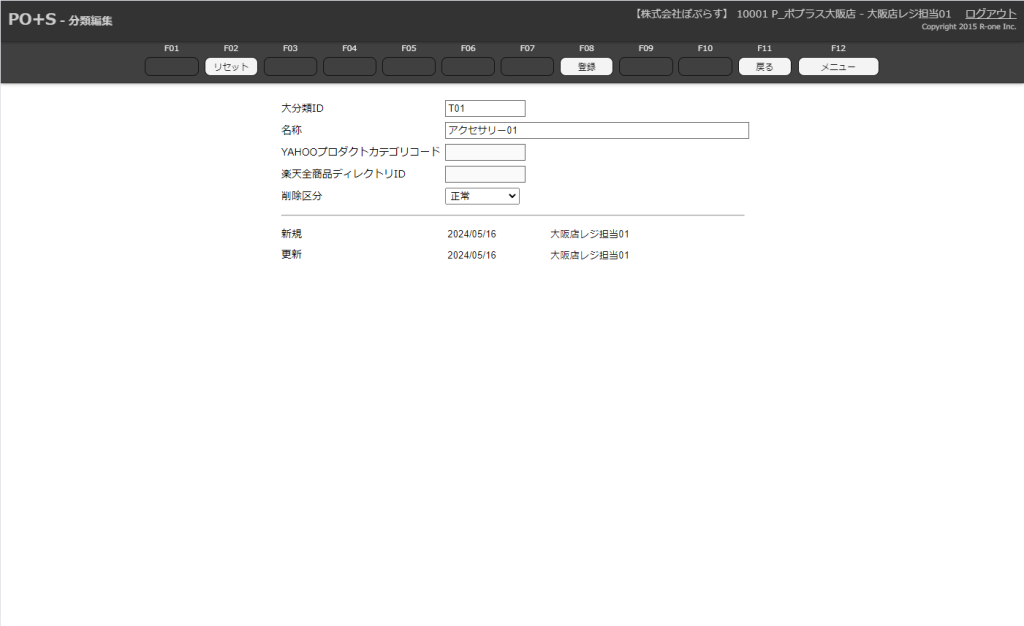Click the 分類編集 page title text

90,21
